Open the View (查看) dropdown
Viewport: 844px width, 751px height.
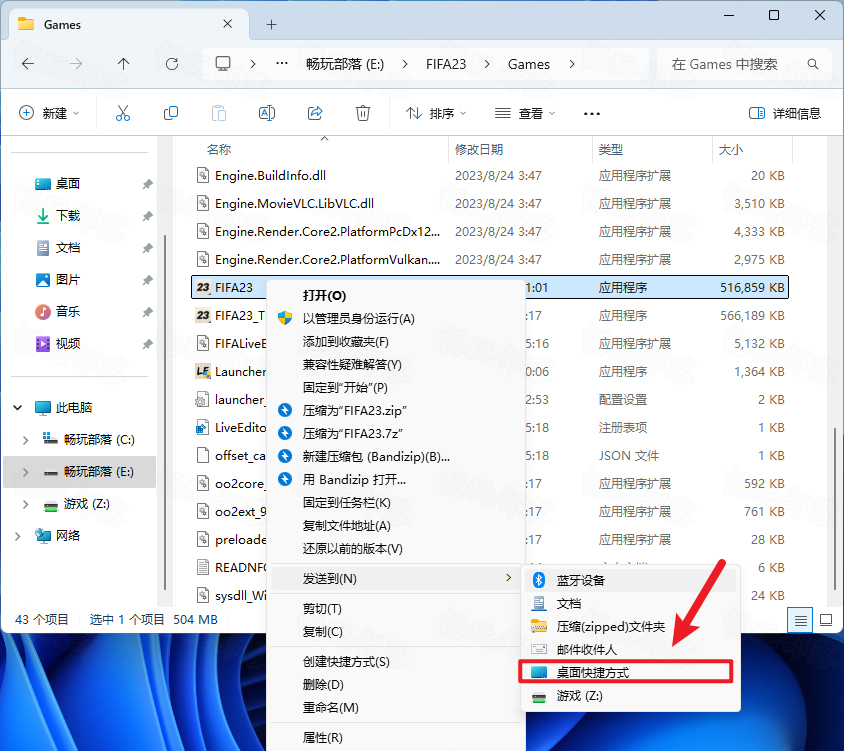tap(525, 114)
